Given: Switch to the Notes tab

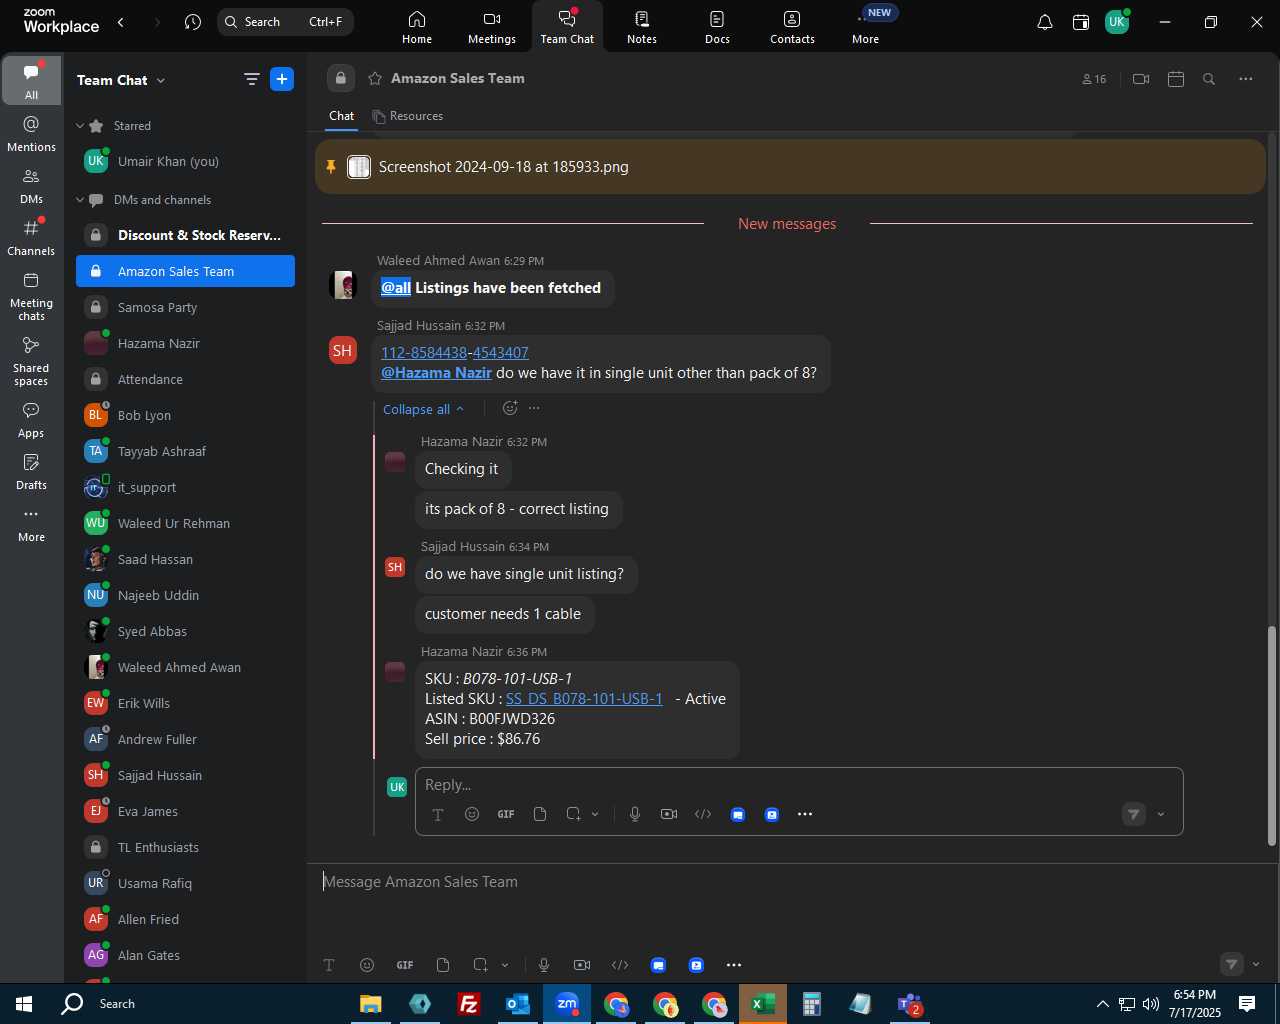Looking at the screenshot, I should click(x=642, y=27).
